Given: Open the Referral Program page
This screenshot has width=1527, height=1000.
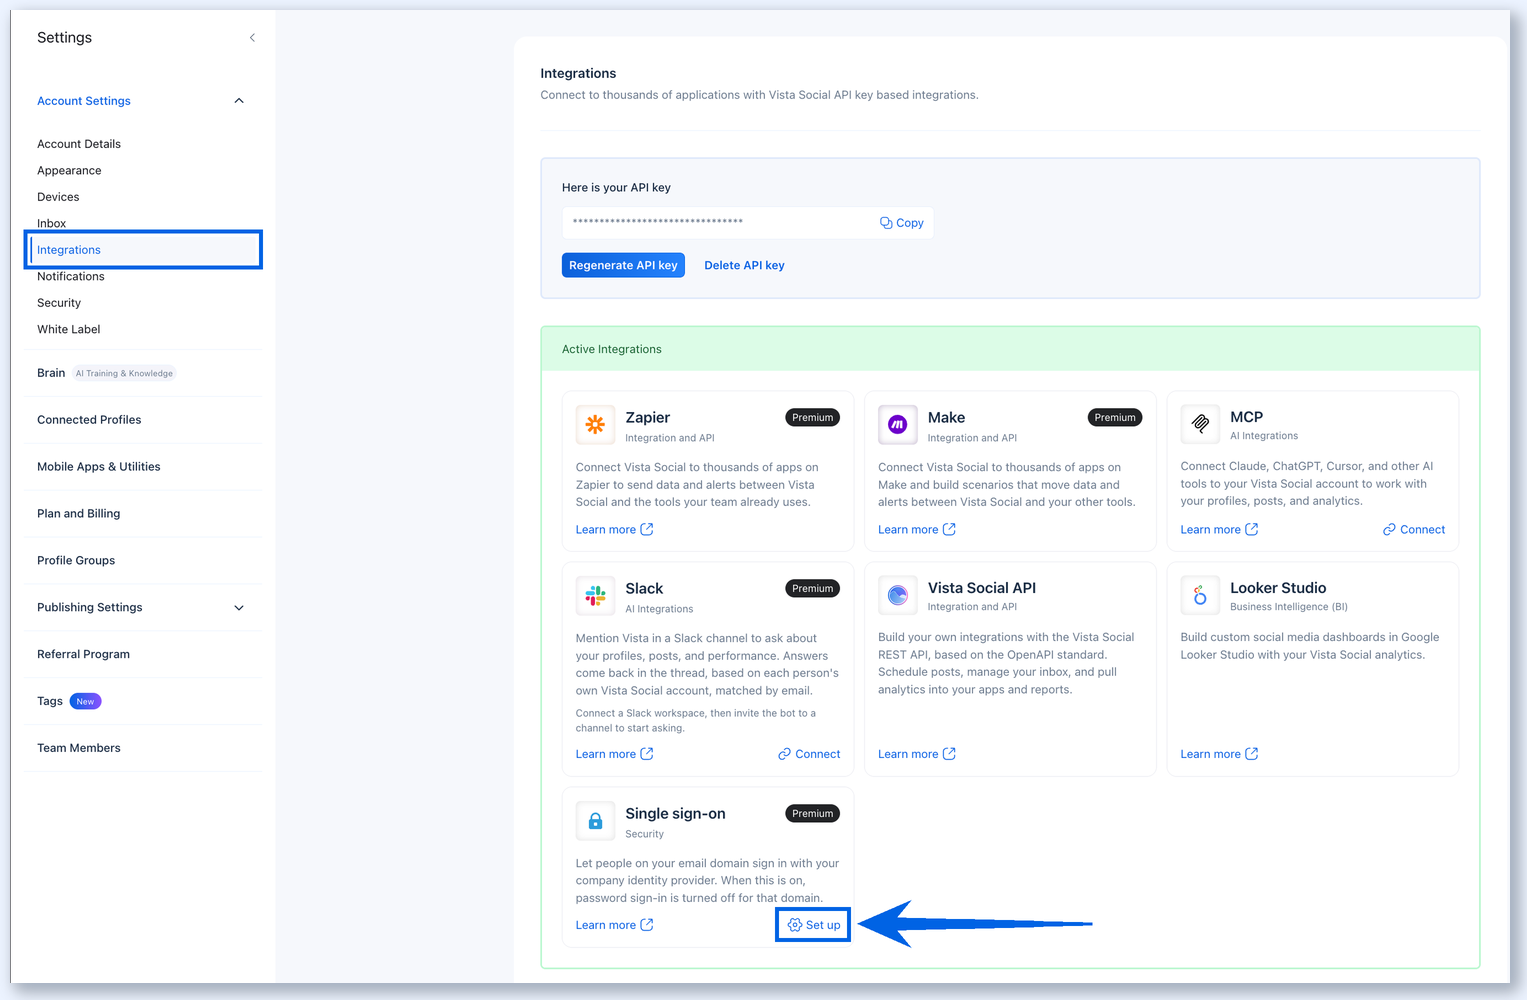Looking at the screenshot, I should (x=84, y=655).
